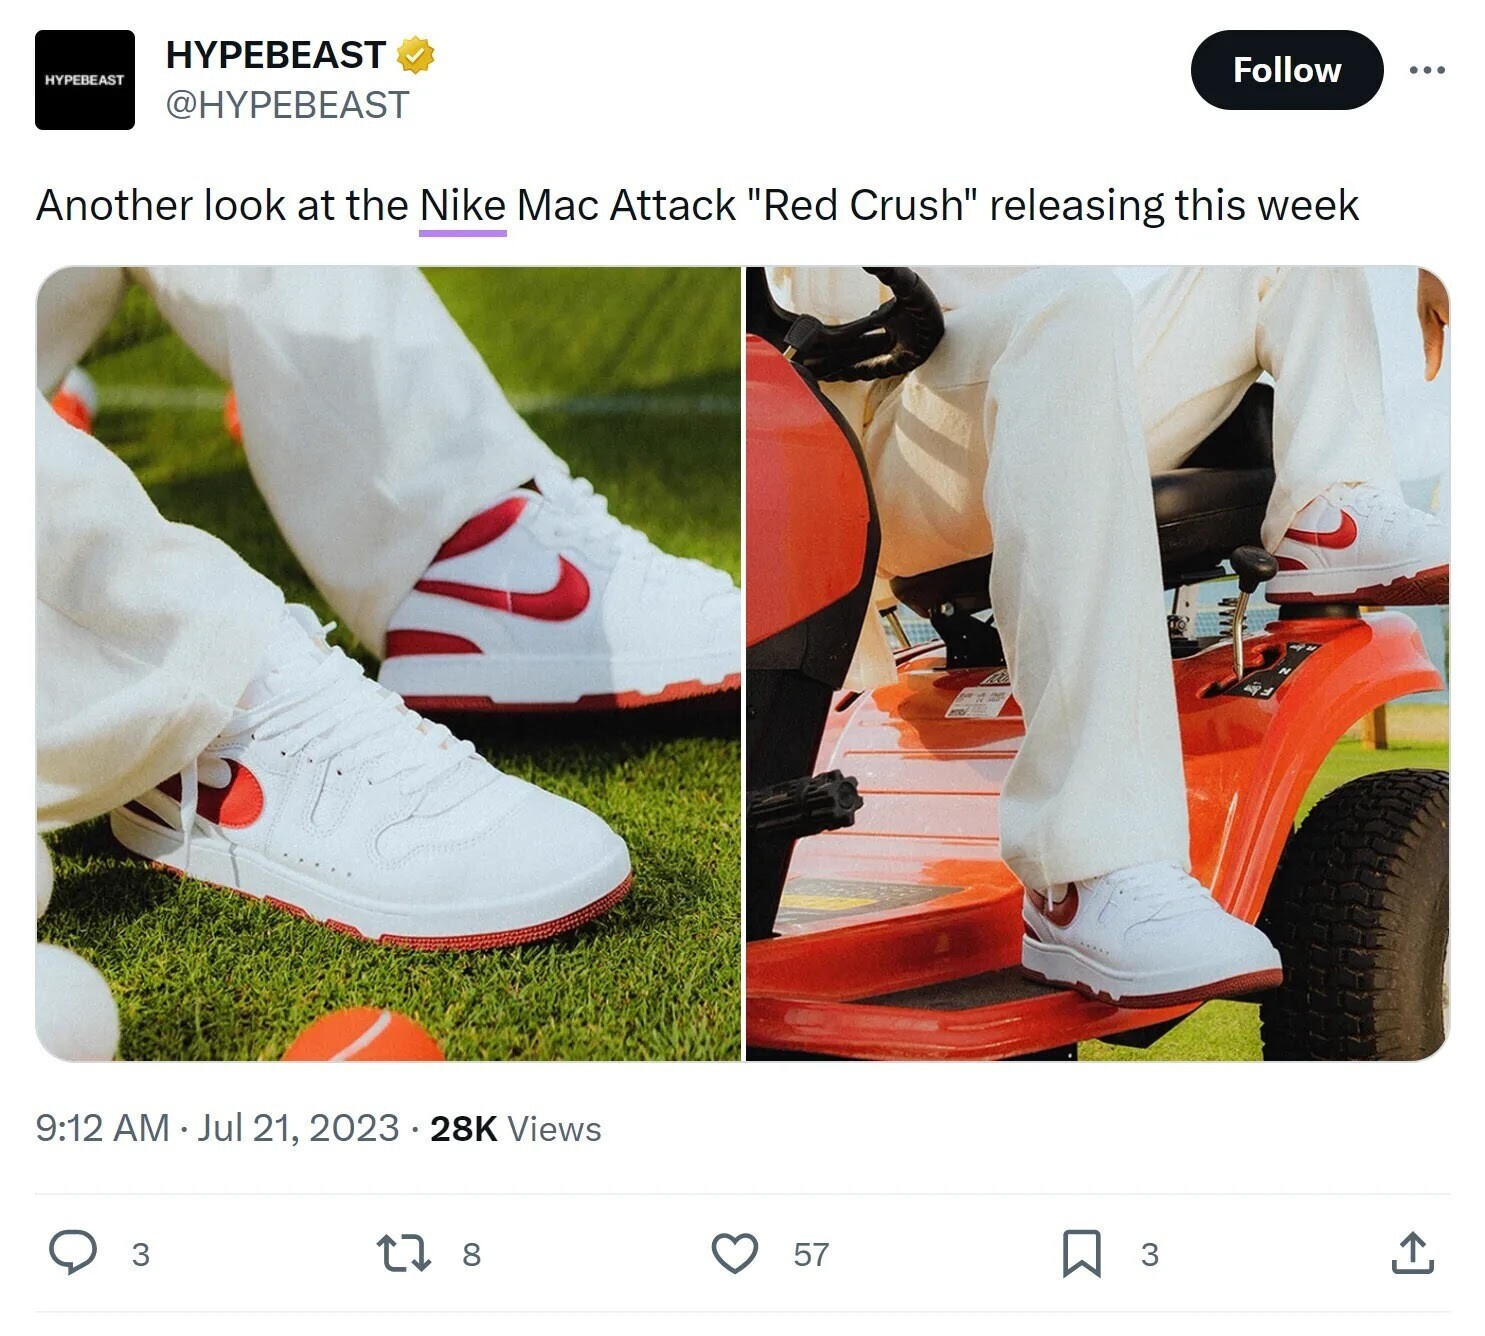
Task: Click the gold verified badge next to HYPEBEAST
Action: click(415, 57)
